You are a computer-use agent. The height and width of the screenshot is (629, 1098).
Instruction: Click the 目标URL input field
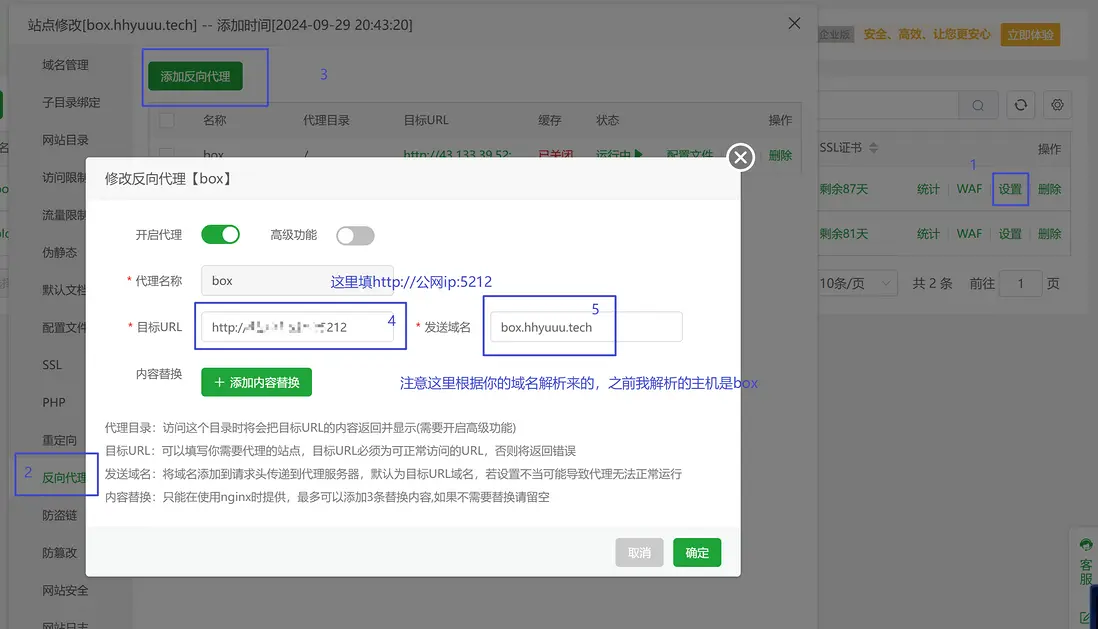tap(297, 327)
